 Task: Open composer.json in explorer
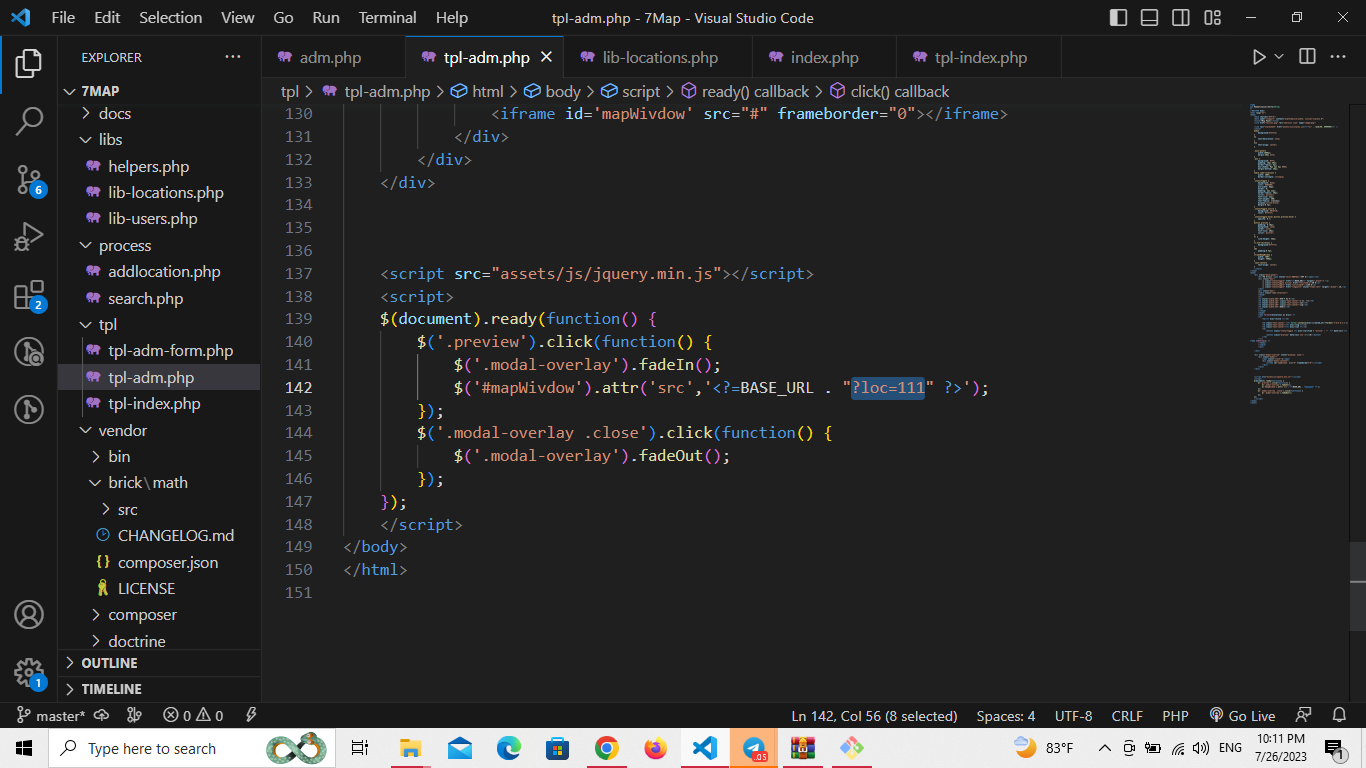[160, 563]
